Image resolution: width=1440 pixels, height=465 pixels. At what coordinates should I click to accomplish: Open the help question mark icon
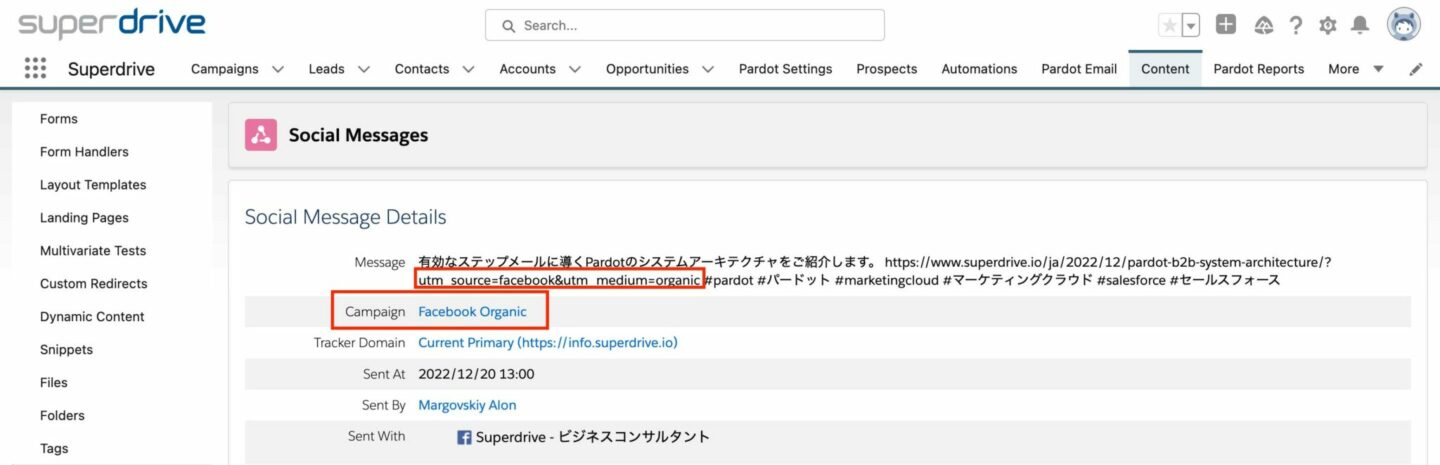click(x=1296, y=26)
